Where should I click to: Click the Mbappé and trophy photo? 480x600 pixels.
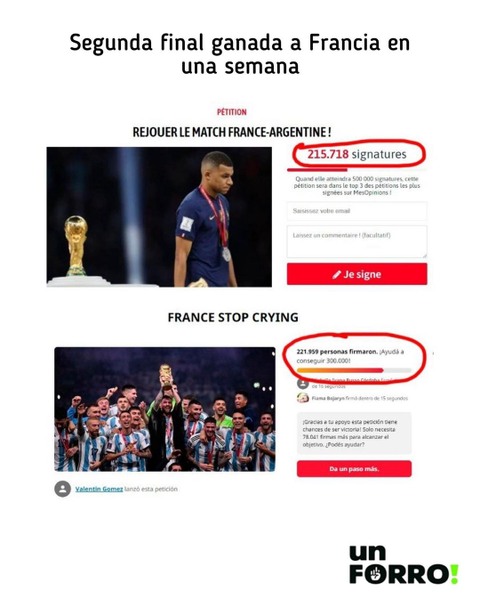(x=159, y=217)
